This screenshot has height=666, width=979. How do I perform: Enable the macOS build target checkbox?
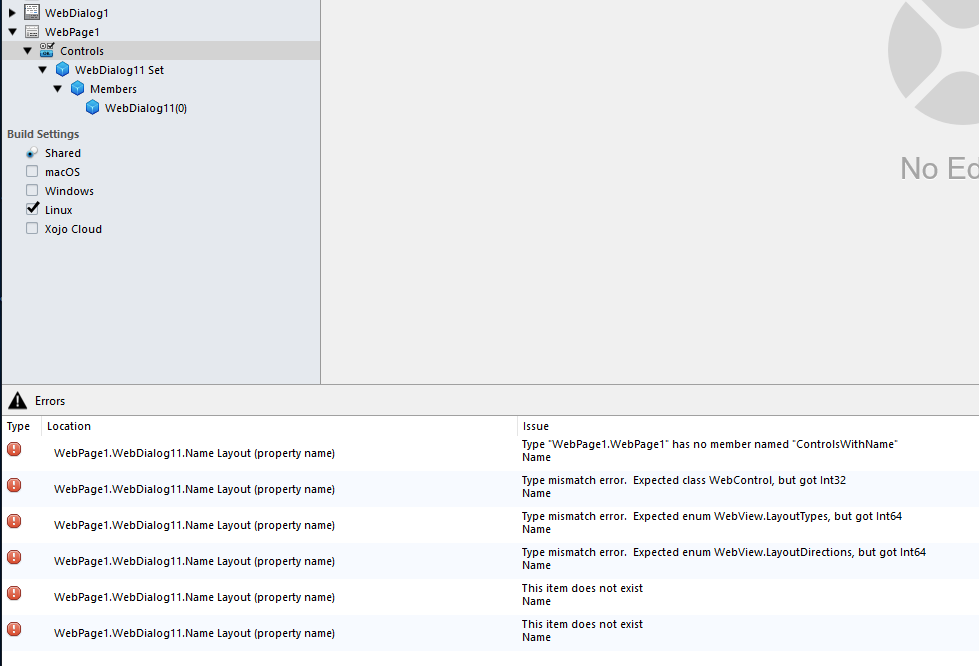pyautogui.click(x=32, y=171)
